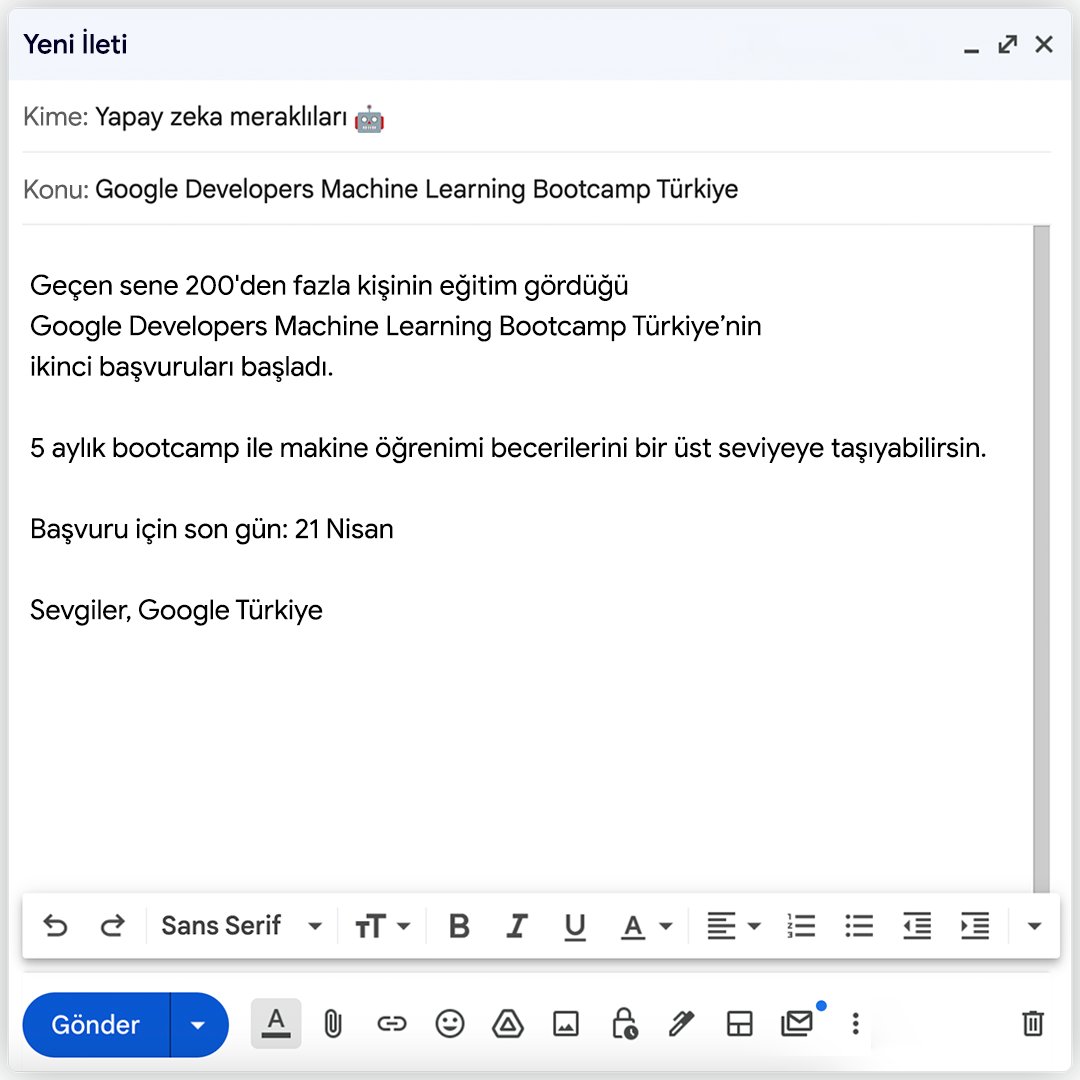Toggle italic formatting

pyautogui.click(x=517, y=926)
